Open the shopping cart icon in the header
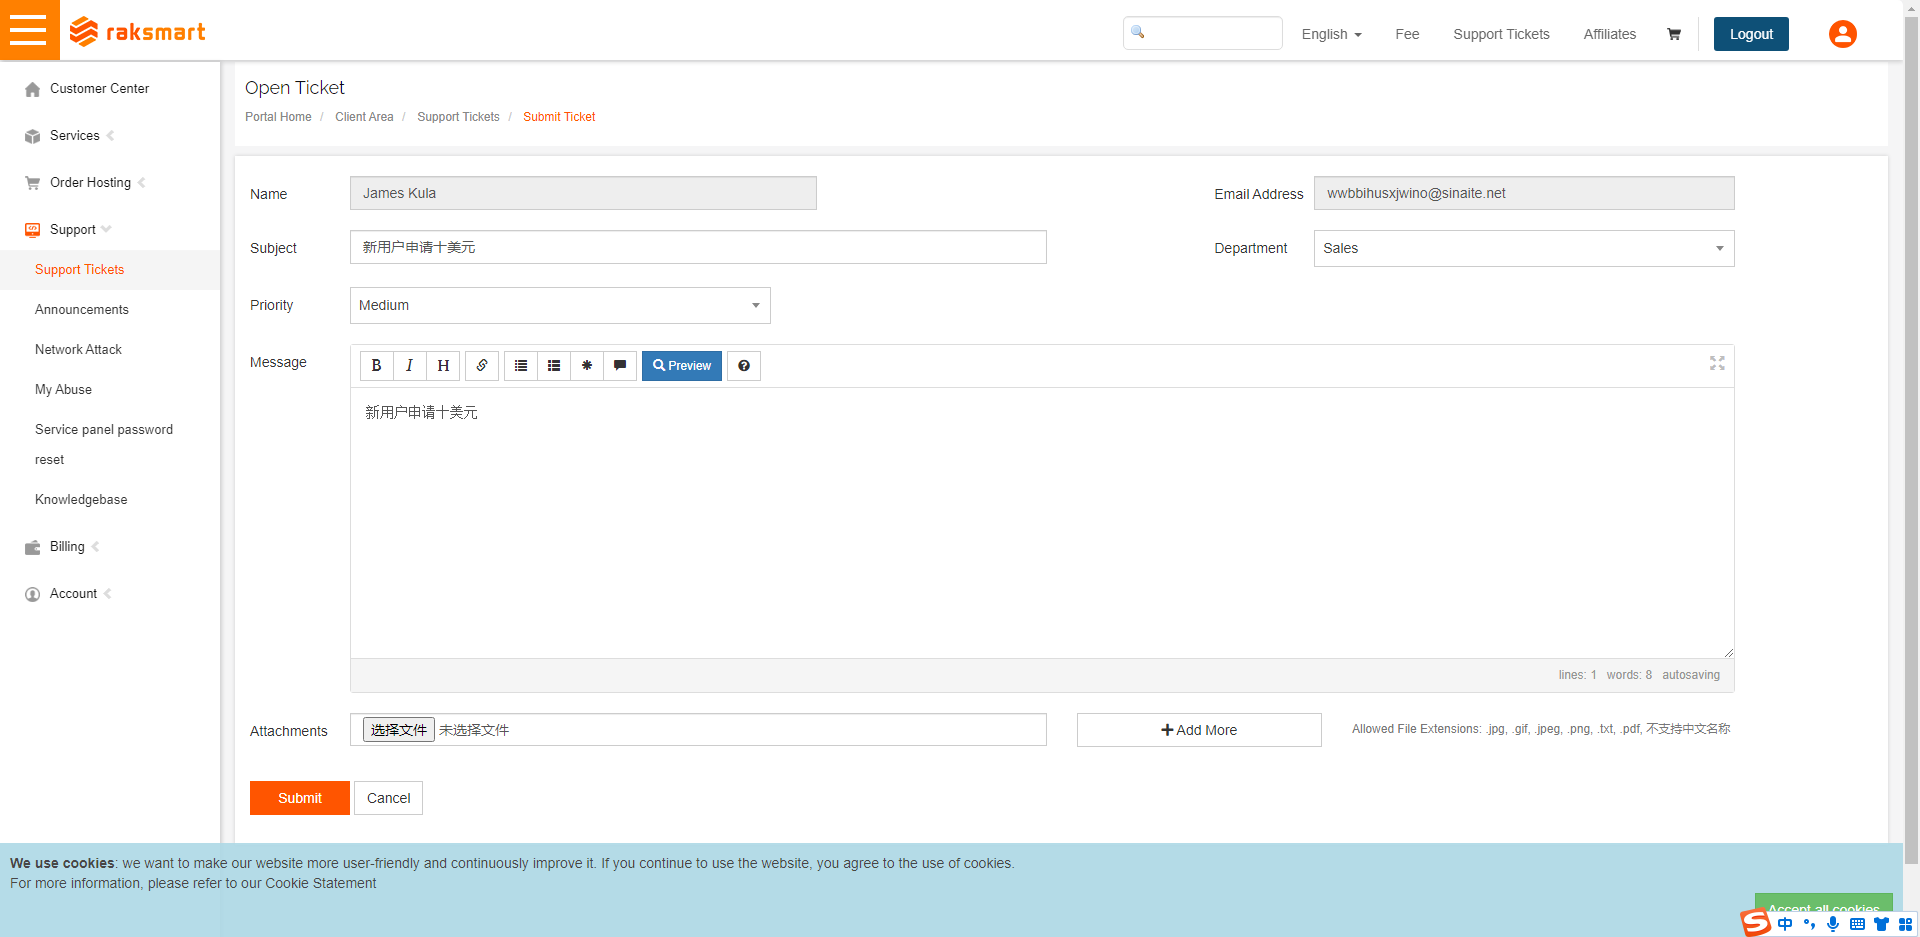Viewport: 1920px width, 937px height. [x=1674, y=34]
